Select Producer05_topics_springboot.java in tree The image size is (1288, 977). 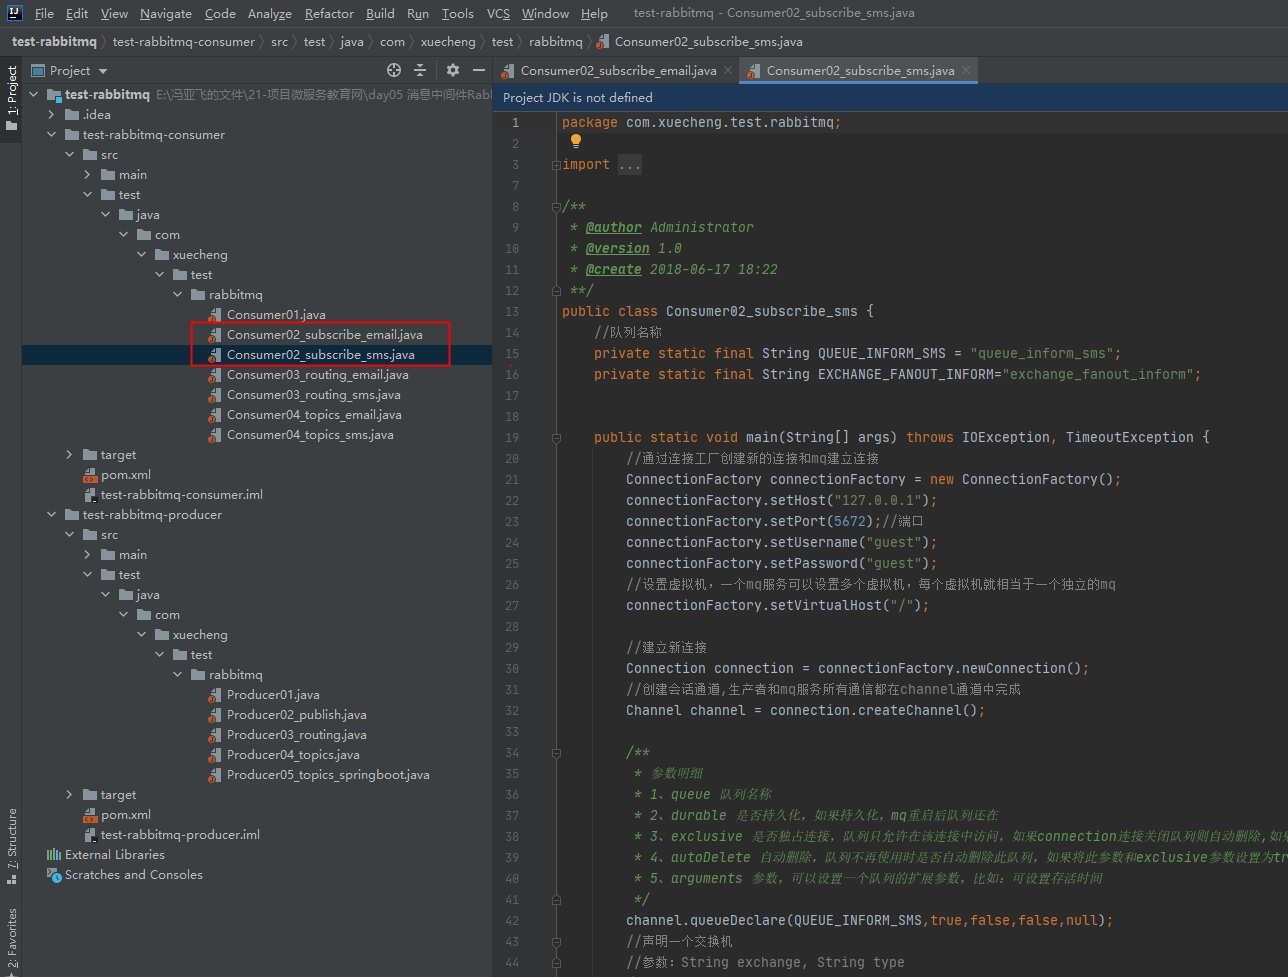click(x=328, y=775)
